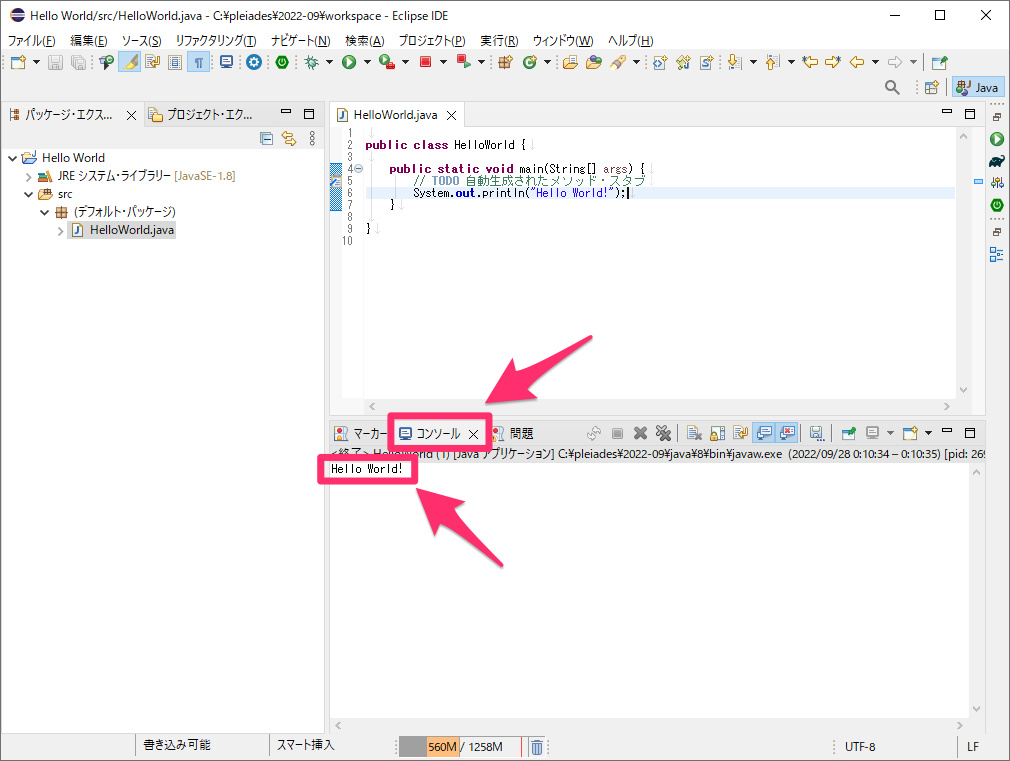Toggle Mark Occurrences highlighter button

coord(129,63)
